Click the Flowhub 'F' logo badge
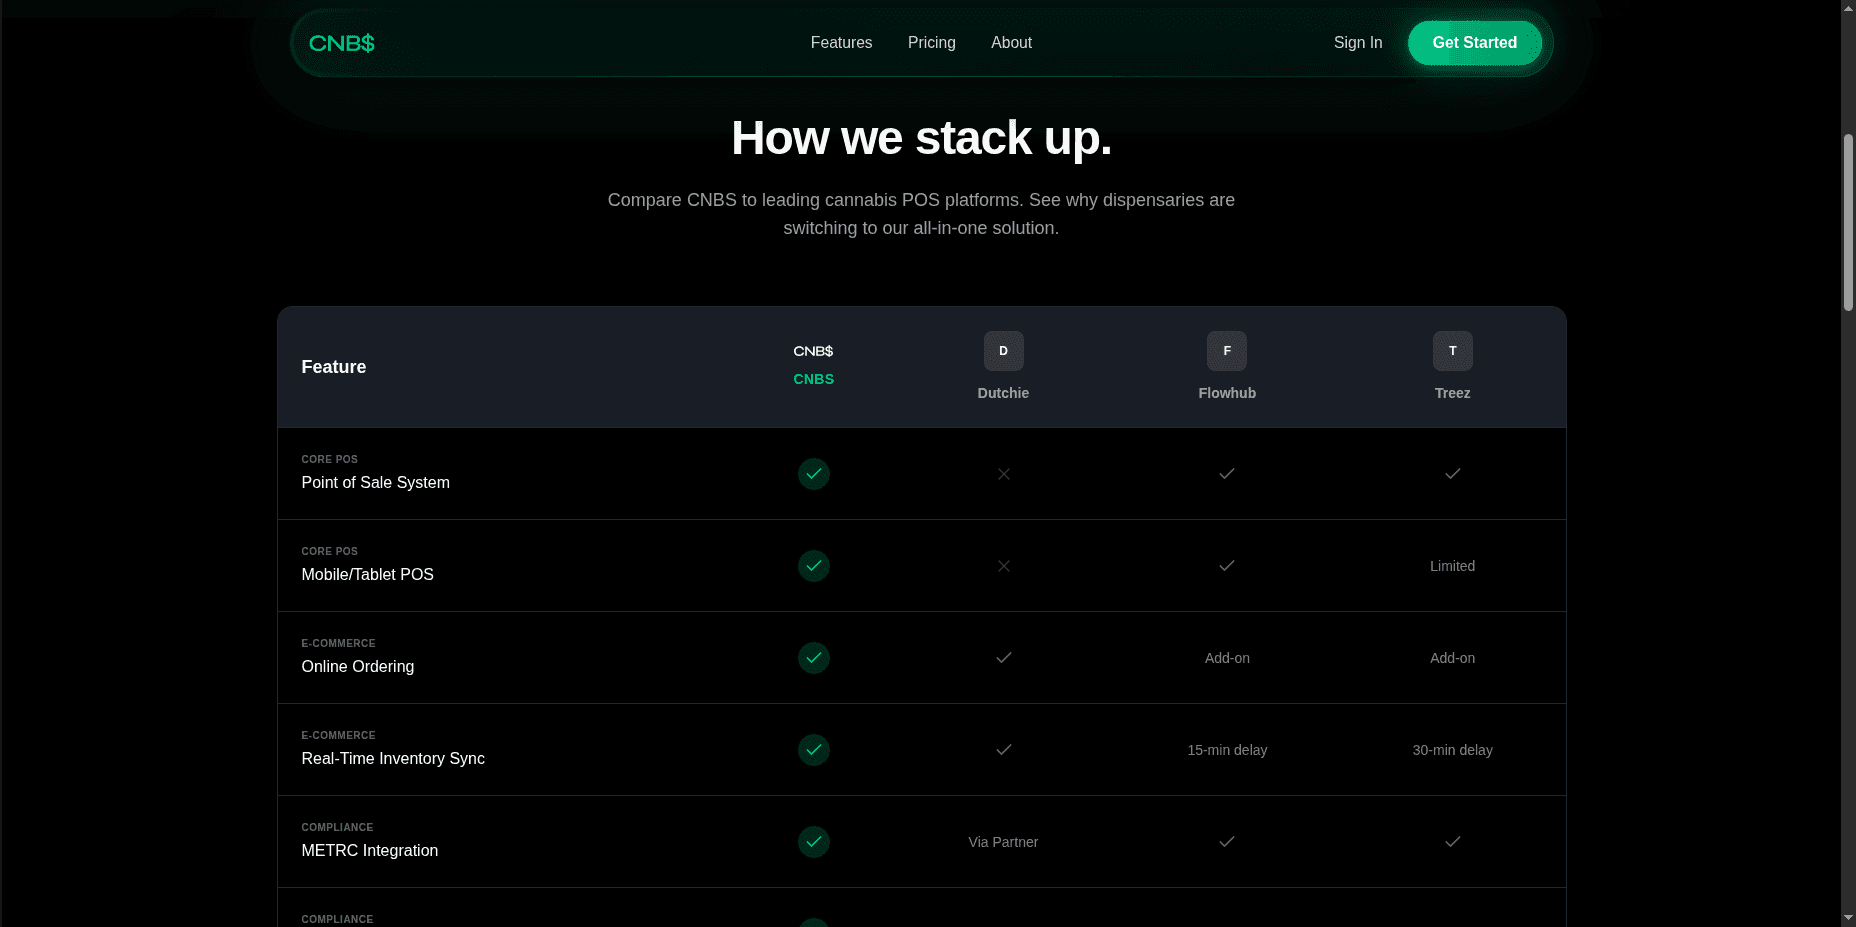Image resolution: width=1856 pixels, height=927 pixels. point(1227,351)
